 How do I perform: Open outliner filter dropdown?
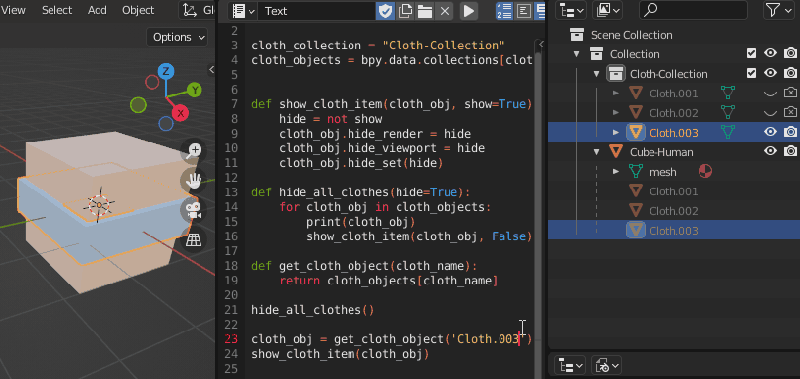coord(779,10)
